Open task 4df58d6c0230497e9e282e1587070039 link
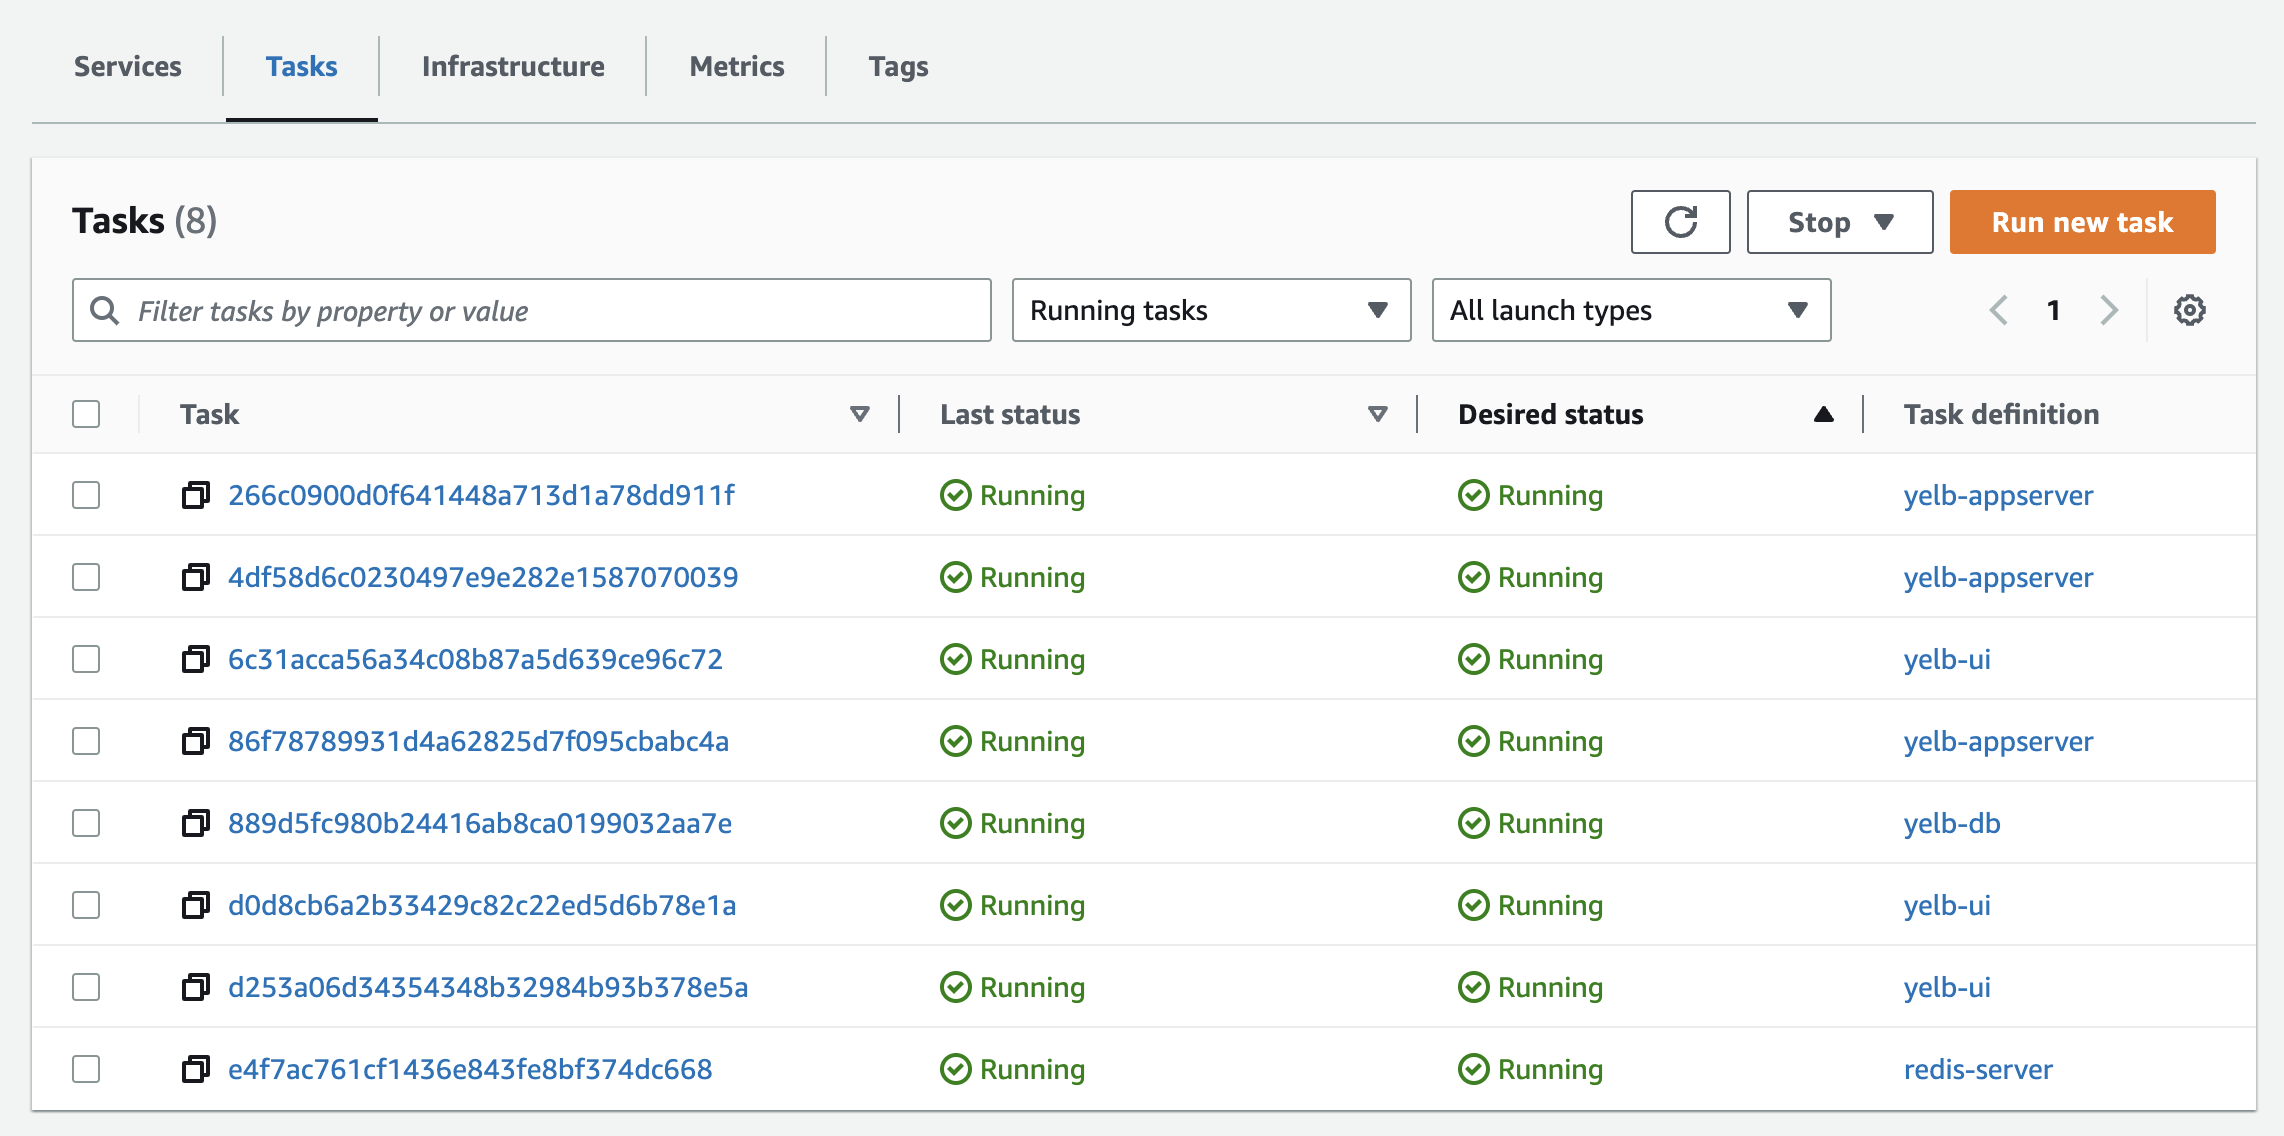This screenshot has width=2284, height=1136. 483,577
